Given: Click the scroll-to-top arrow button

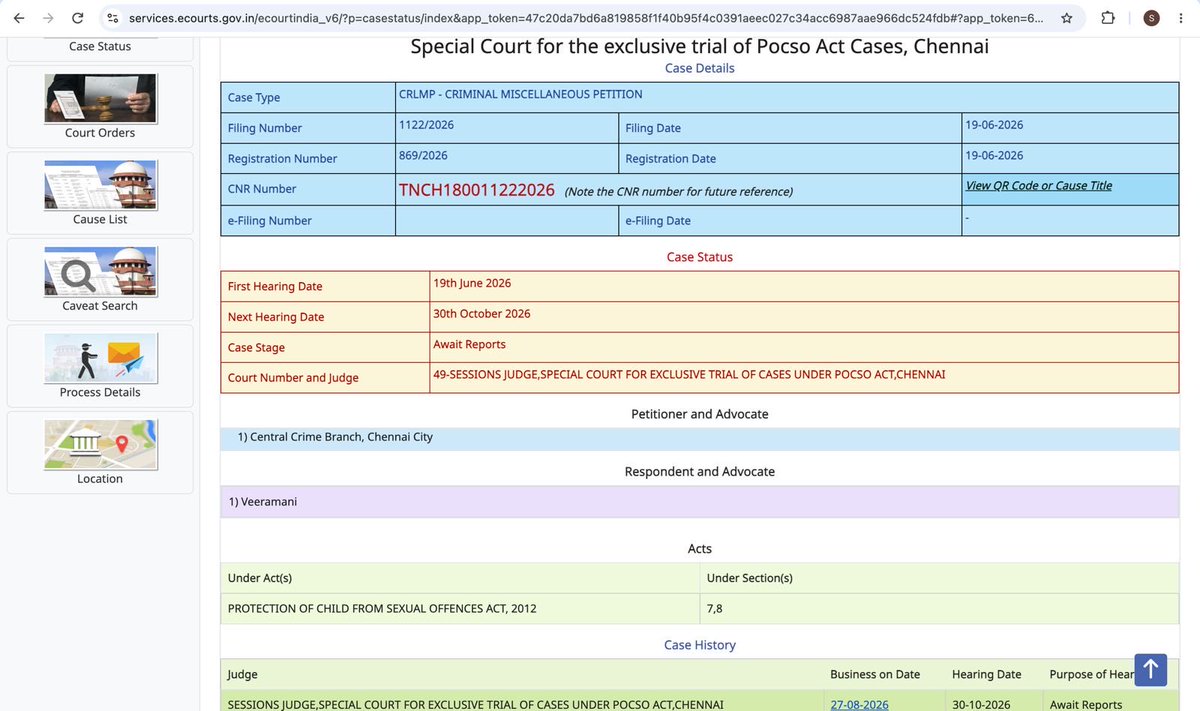Looking at the screenshot, I should tap(1151, 669).
